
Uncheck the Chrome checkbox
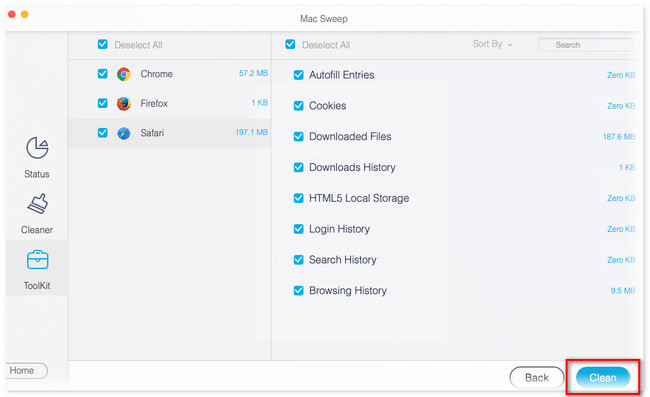[102, 74]
